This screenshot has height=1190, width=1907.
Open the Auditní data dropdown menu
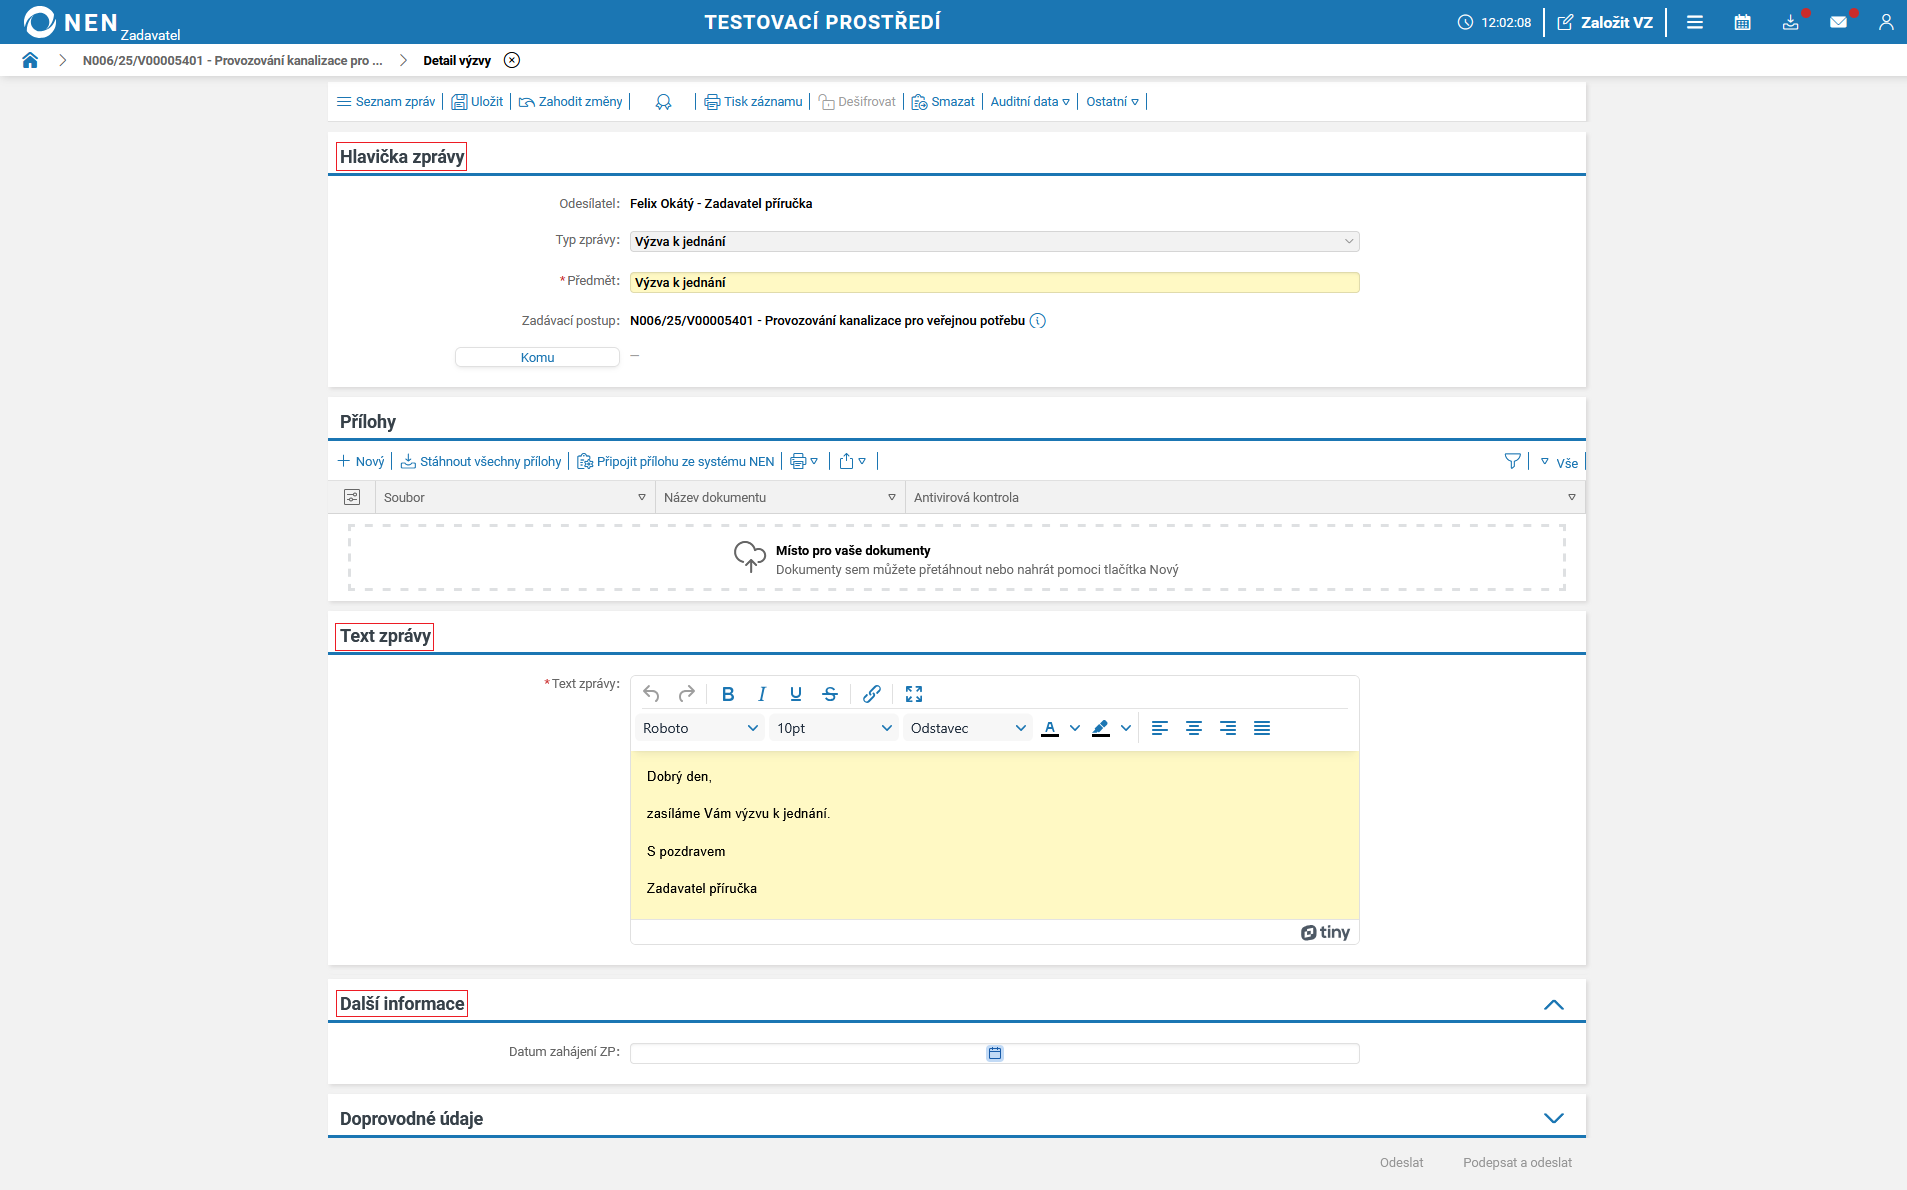tap(1030, 102)
